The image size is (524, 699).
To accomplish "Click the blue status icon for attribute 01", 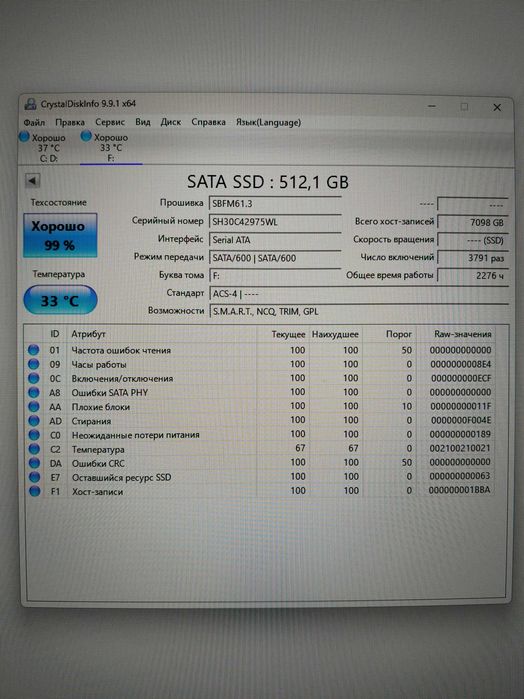I will [33, 350].
